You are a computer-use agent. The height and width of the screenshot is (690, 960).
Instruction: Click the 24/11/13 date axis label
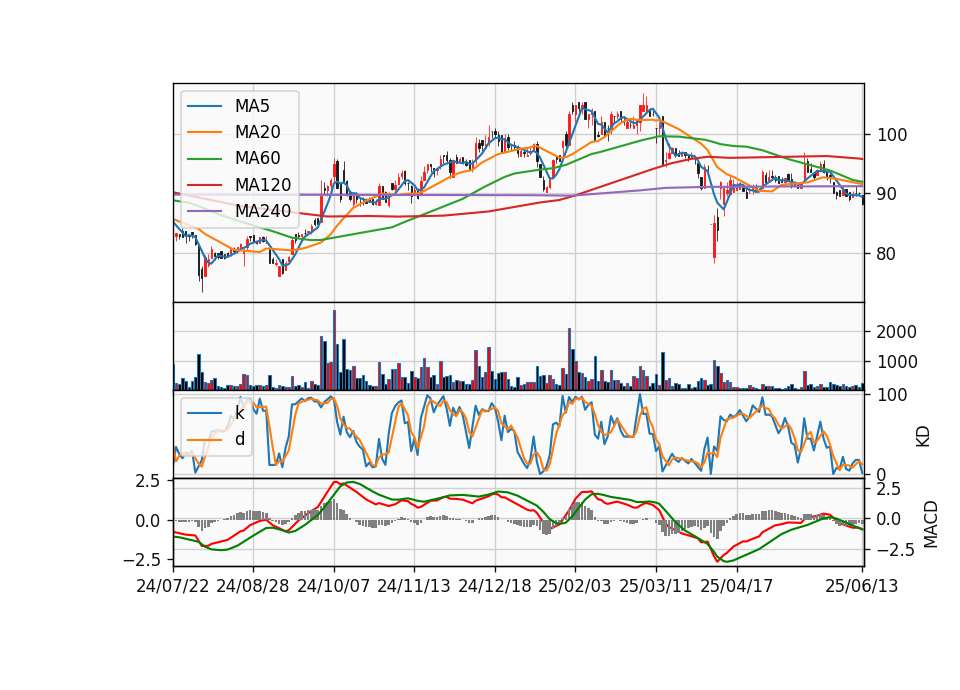414,586
